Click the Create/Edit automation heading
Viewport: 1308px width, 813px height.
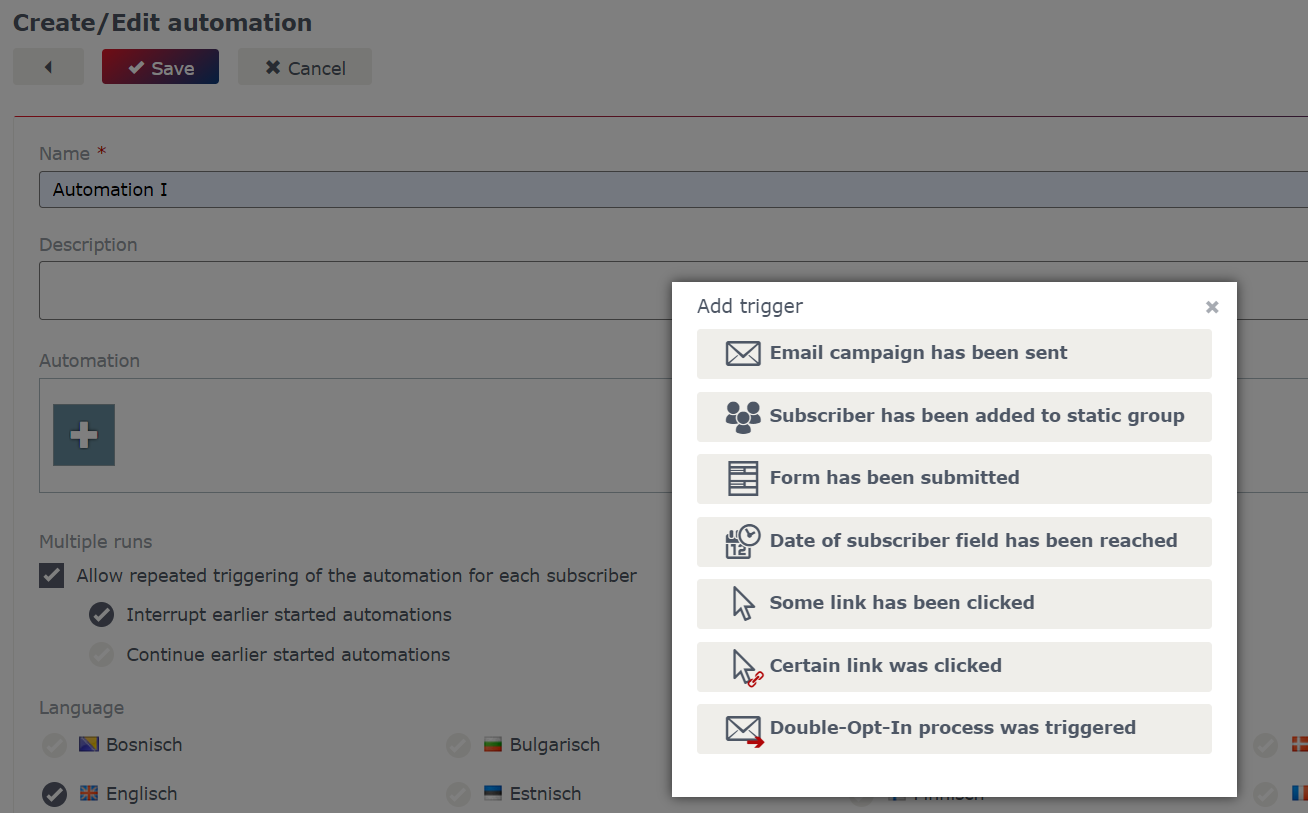162,22
